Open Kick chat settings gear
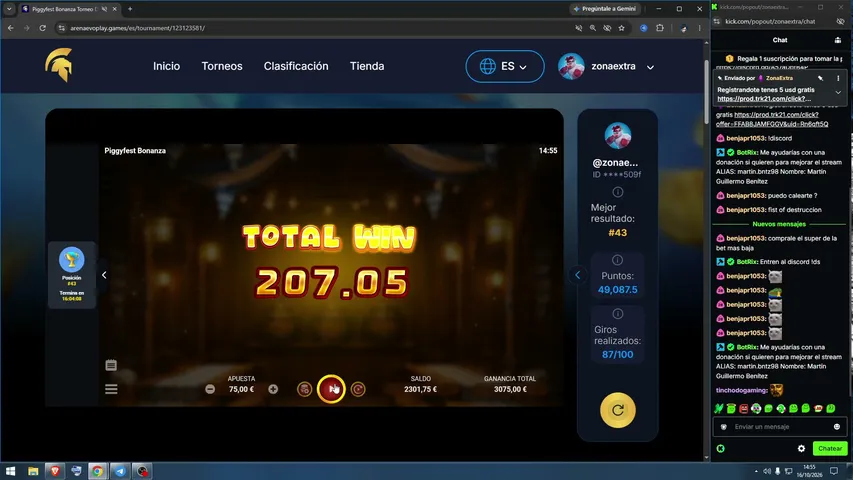The image size is (853, 480). [x=801, y=448]
